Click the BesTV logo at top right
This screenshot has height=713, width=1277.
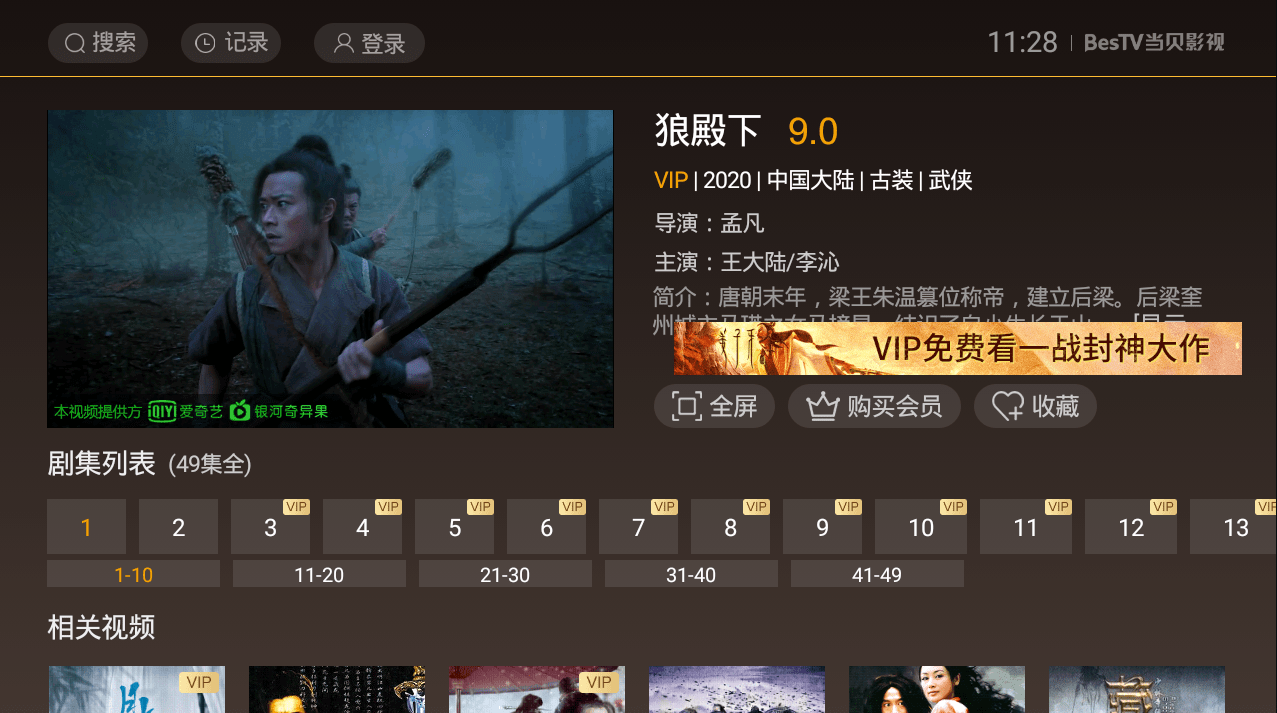tap(1154, 42)
